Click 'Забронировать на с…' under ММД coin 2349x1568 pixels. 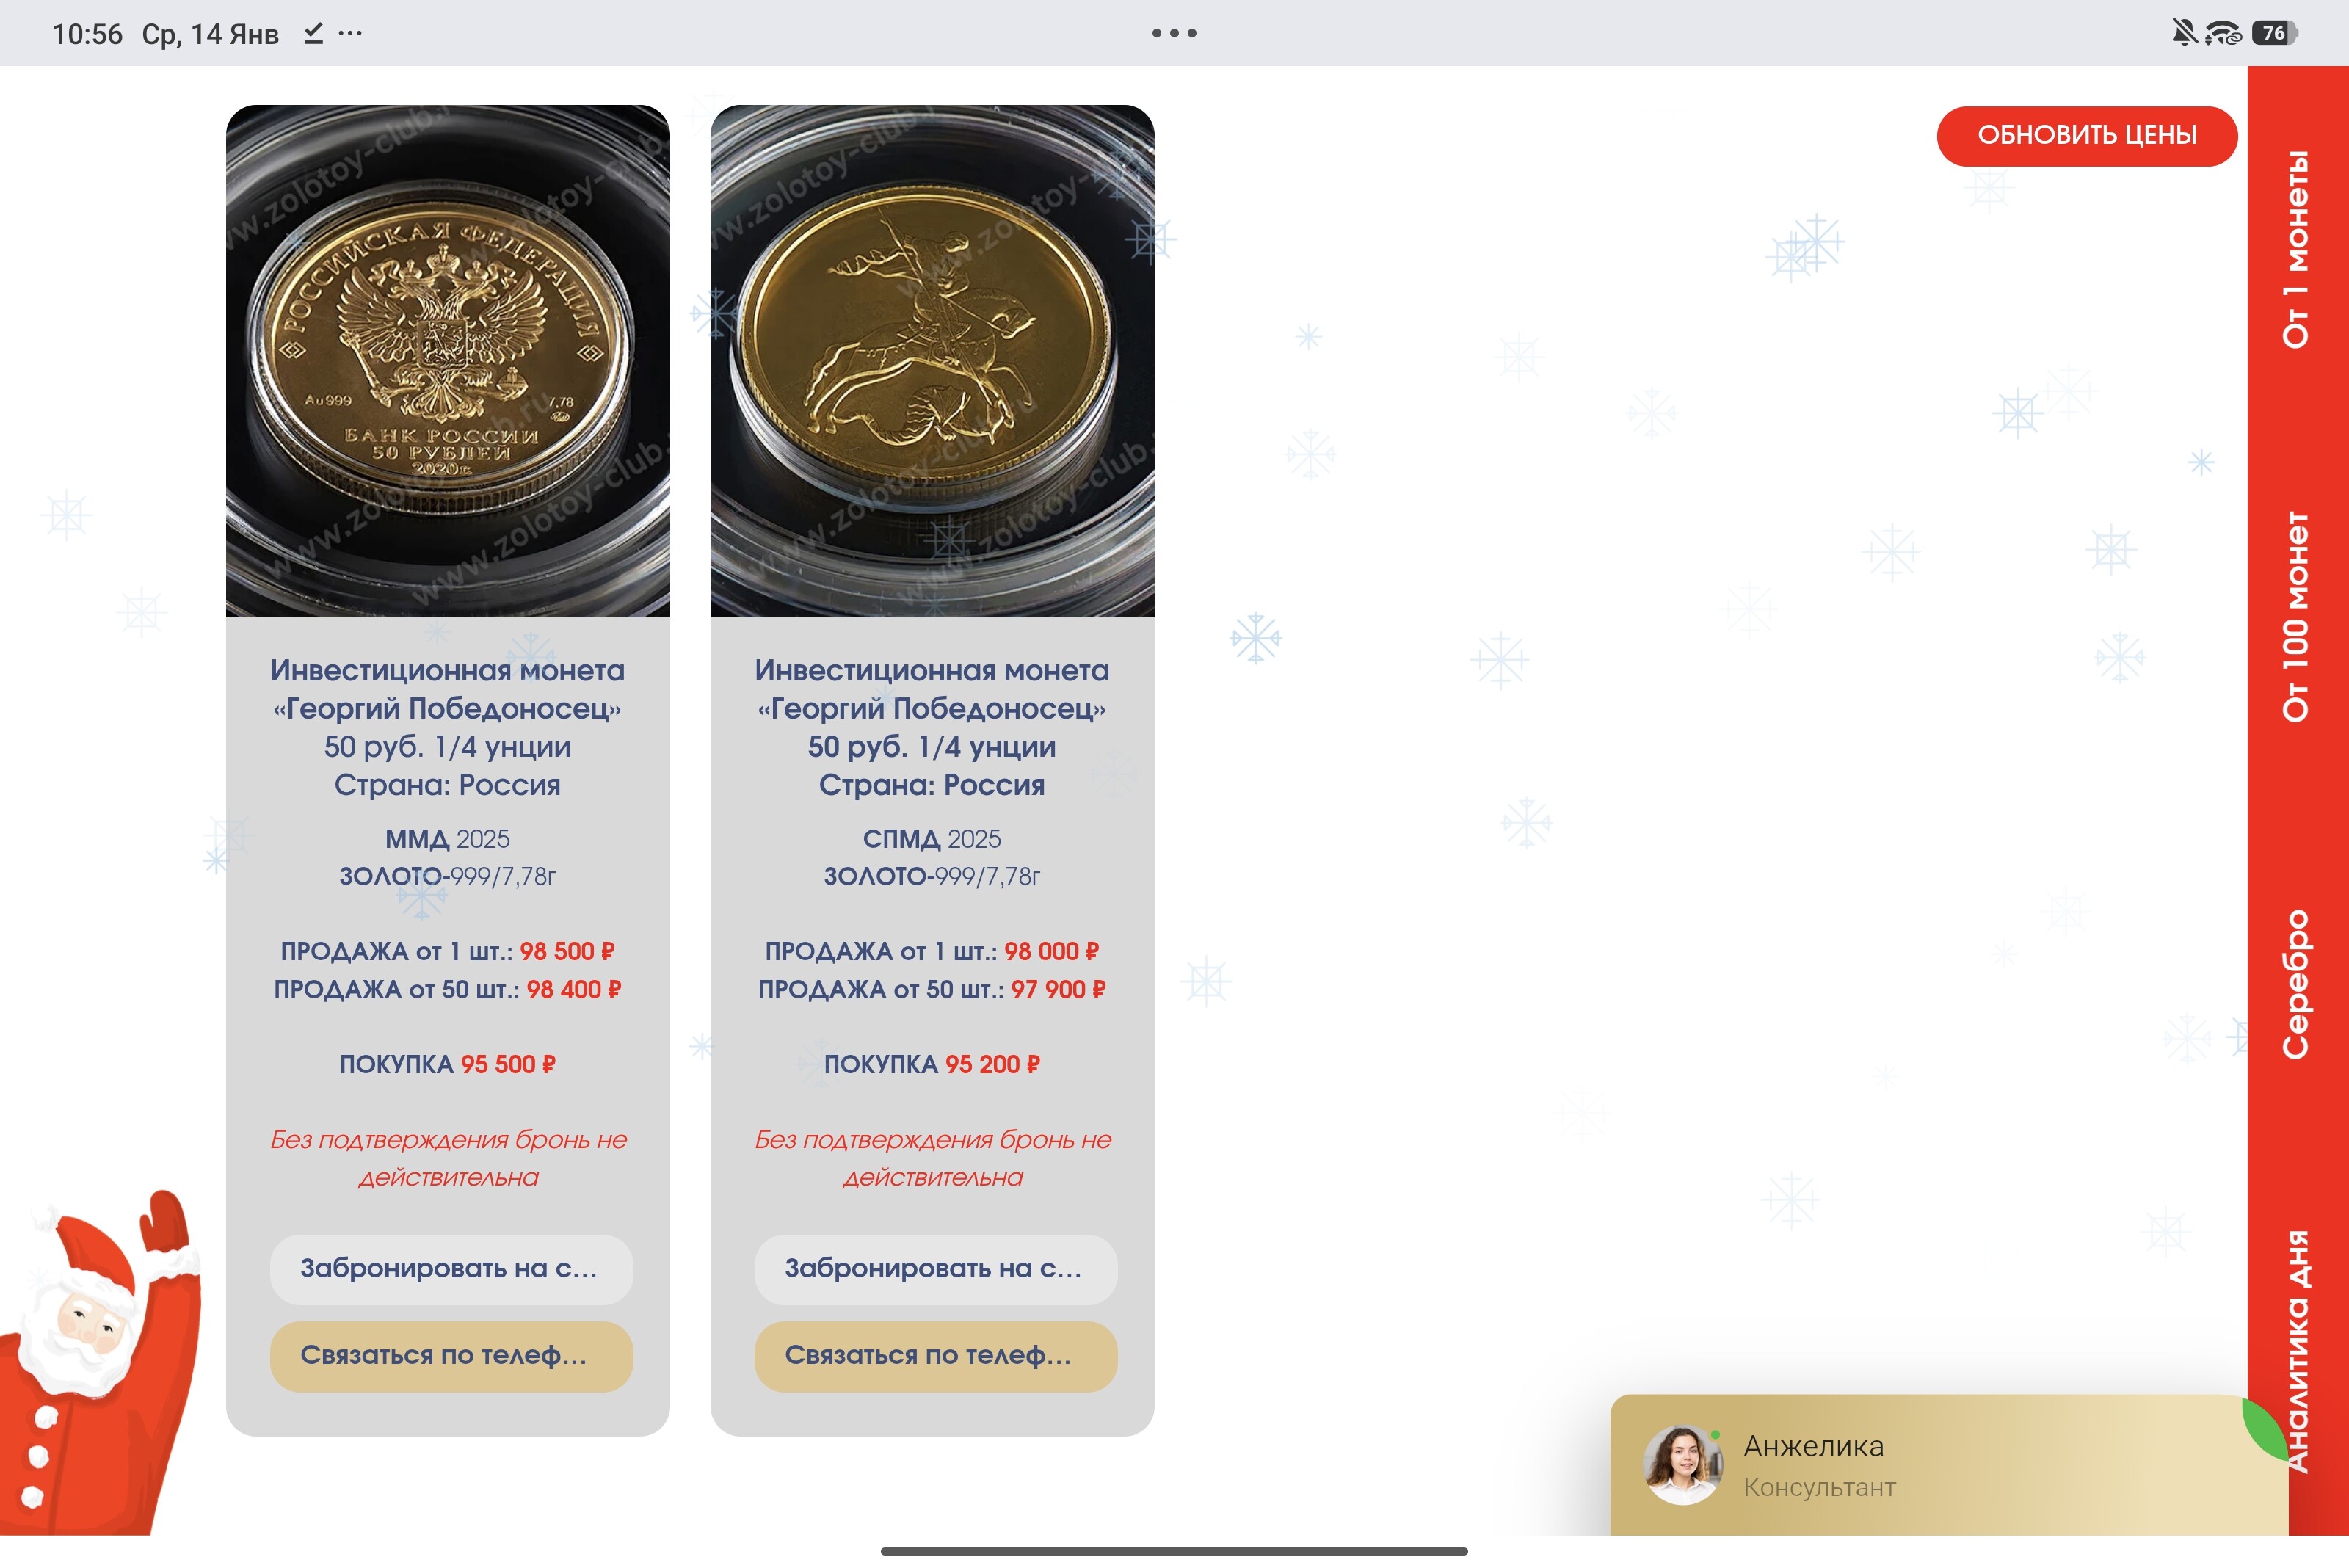click(451, 1269)
